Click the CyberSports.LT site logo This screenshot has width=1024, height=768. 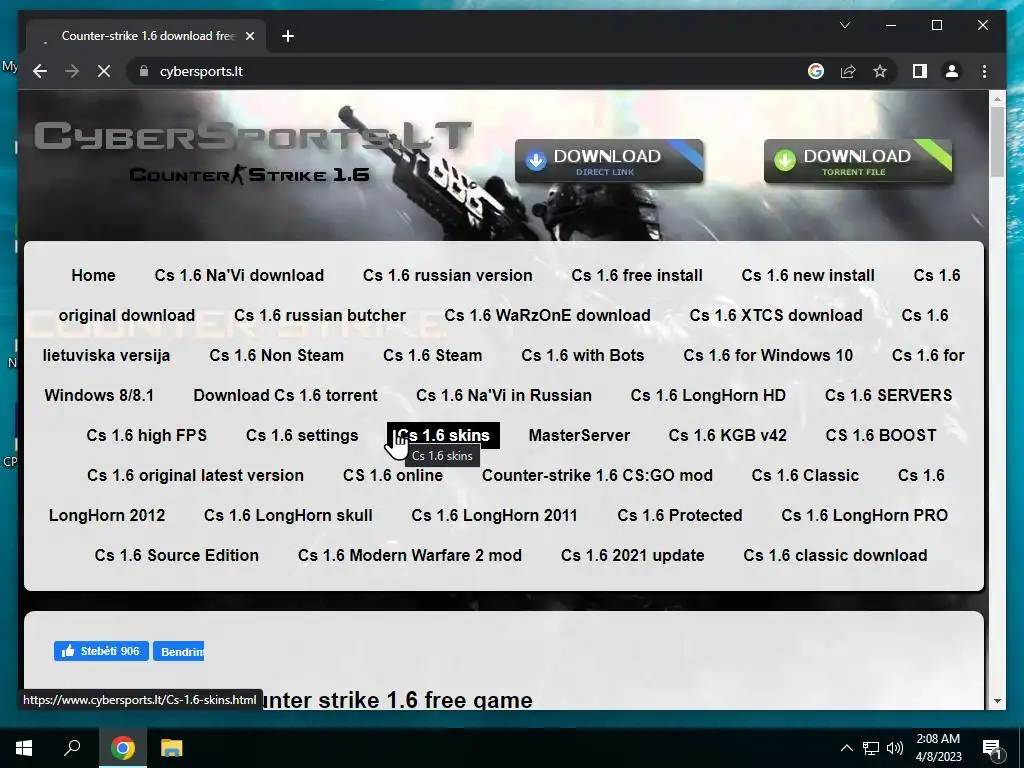click(252, 152)
